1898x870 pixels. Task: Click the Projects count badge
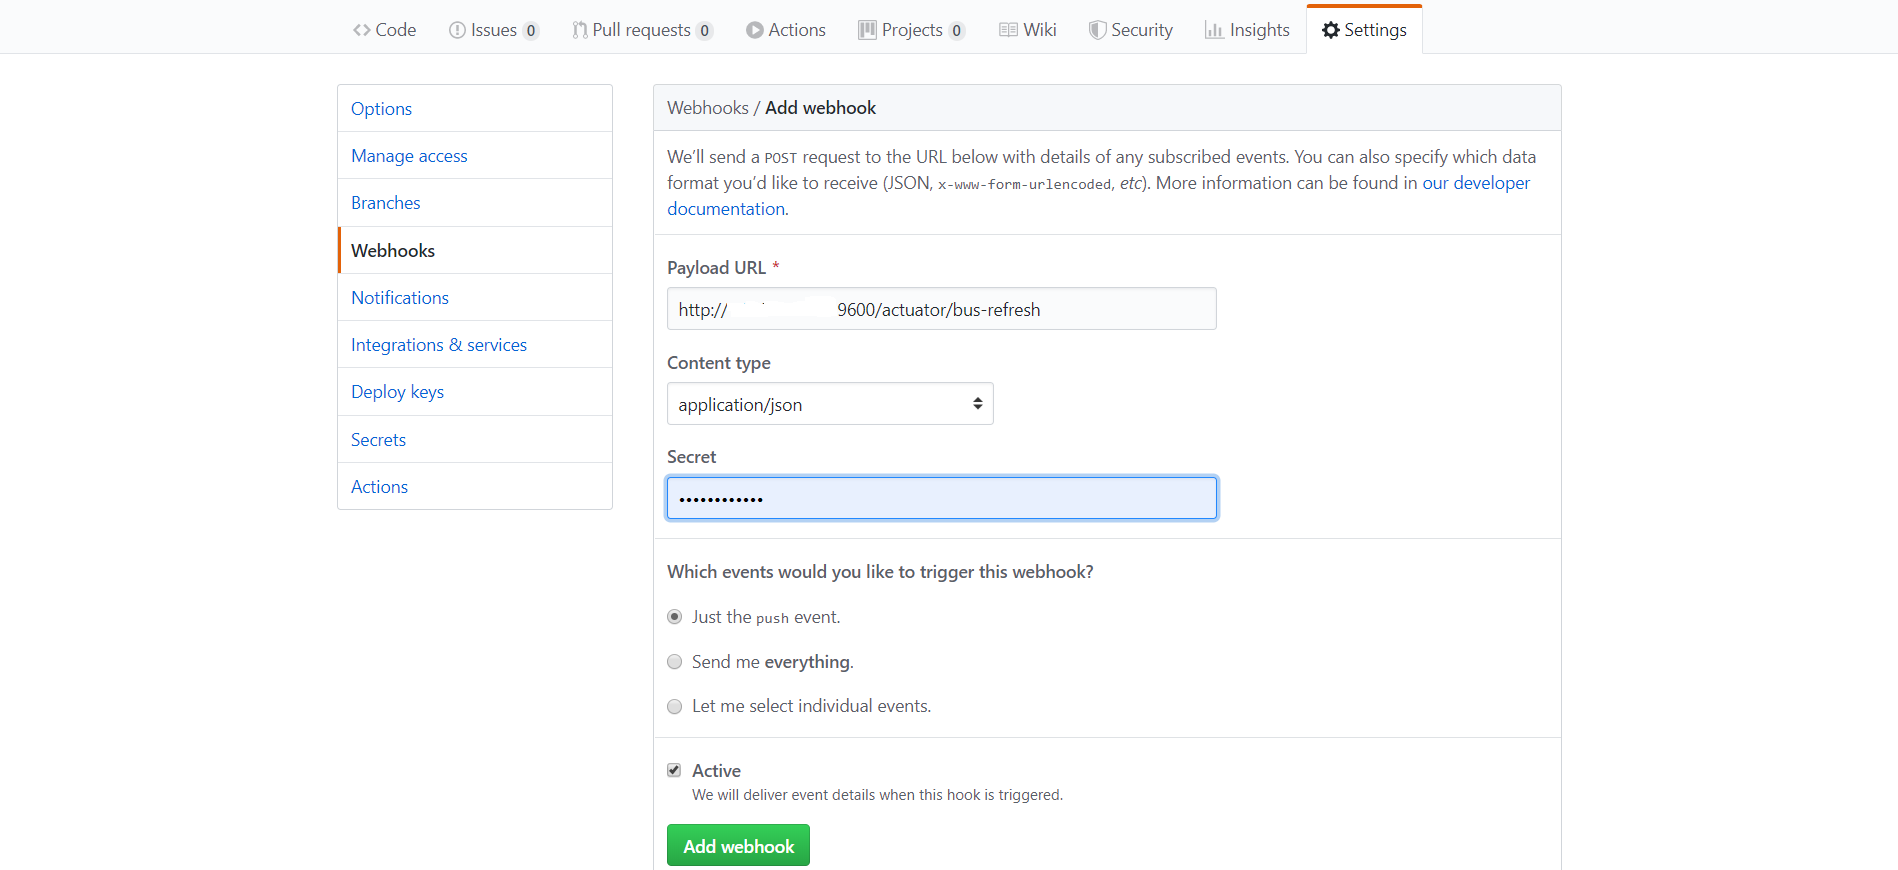click(957, 31)
